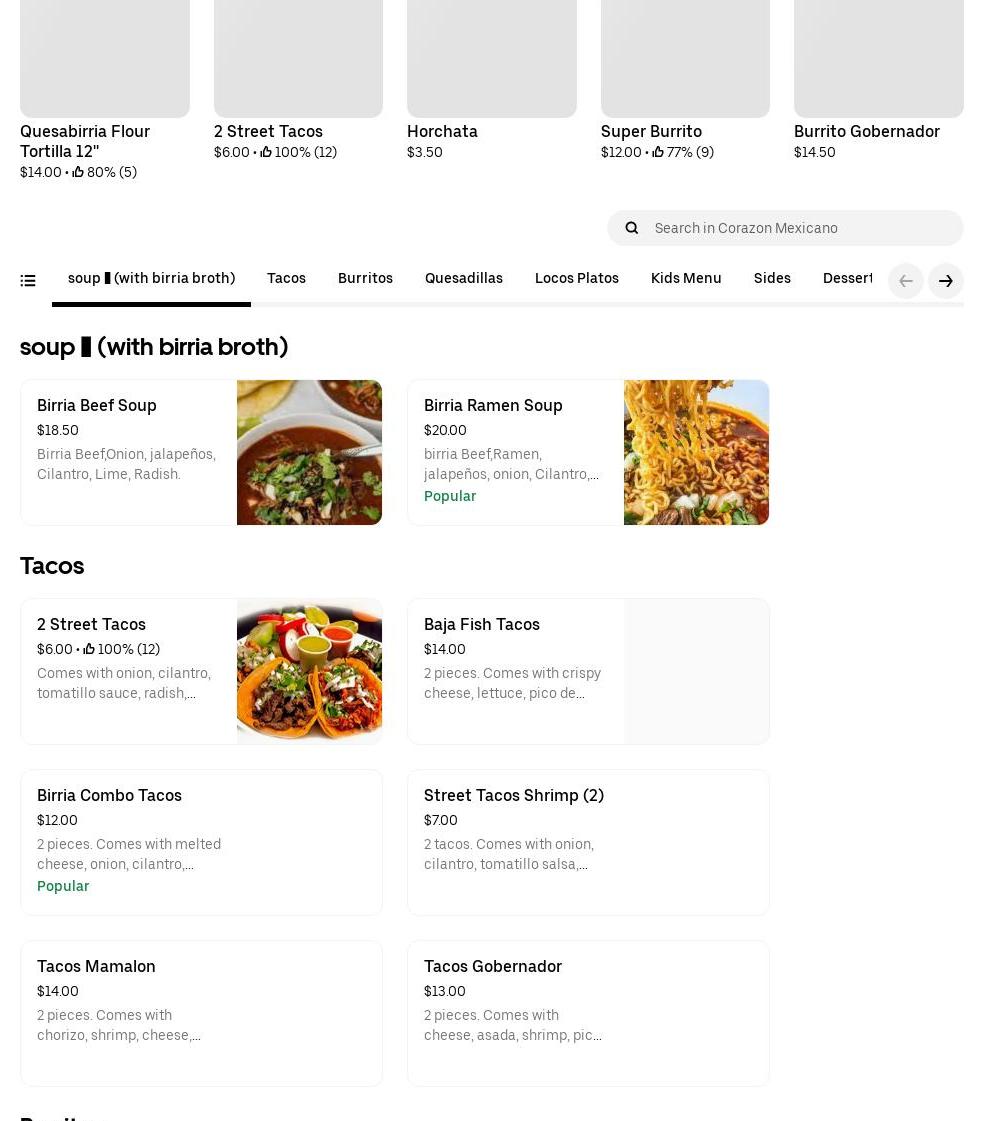Image resolution: width=984 pixels, height=1121 pixels.
Task: Switch to the Tacos tab
Action: [x=286, y=278]
